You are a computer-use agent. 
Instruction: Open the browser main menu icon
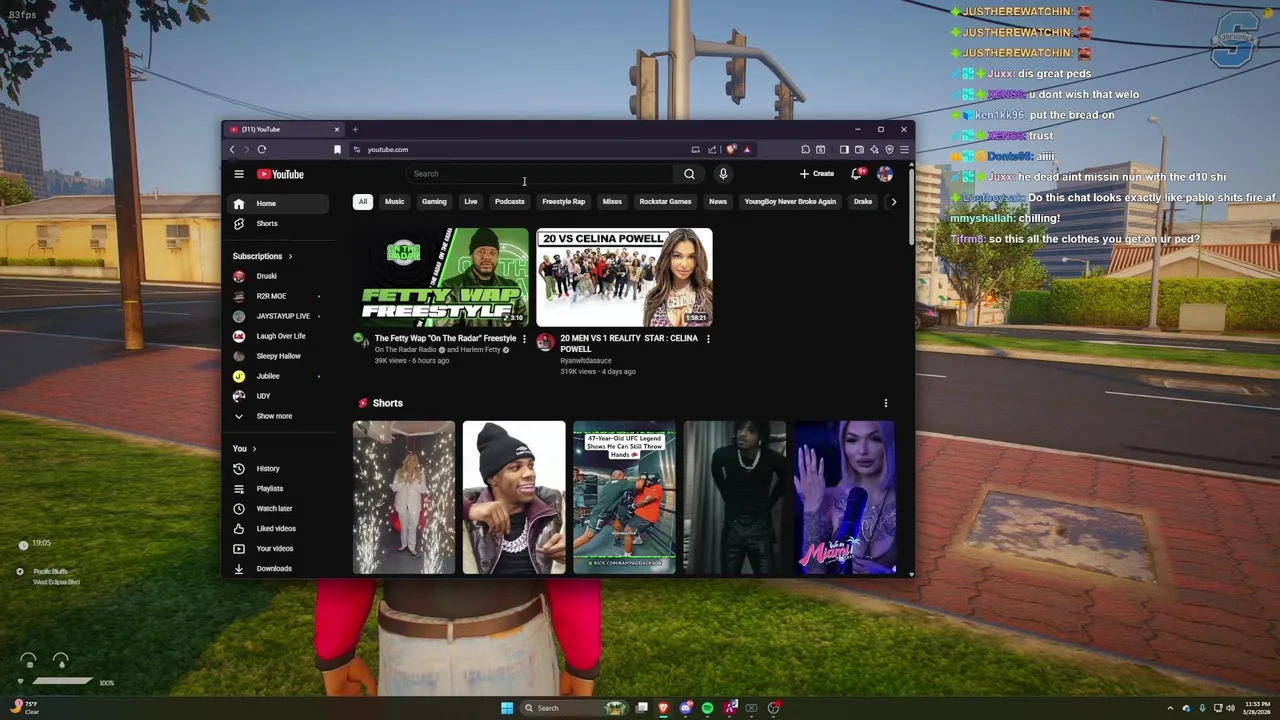click(904, 149)
